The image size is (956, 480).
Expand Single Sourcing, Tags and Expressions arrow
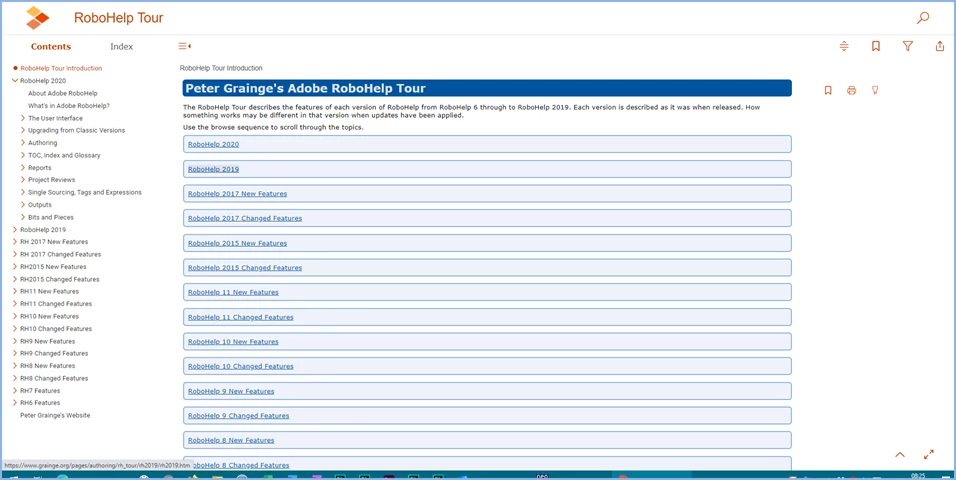click(23, 193)
